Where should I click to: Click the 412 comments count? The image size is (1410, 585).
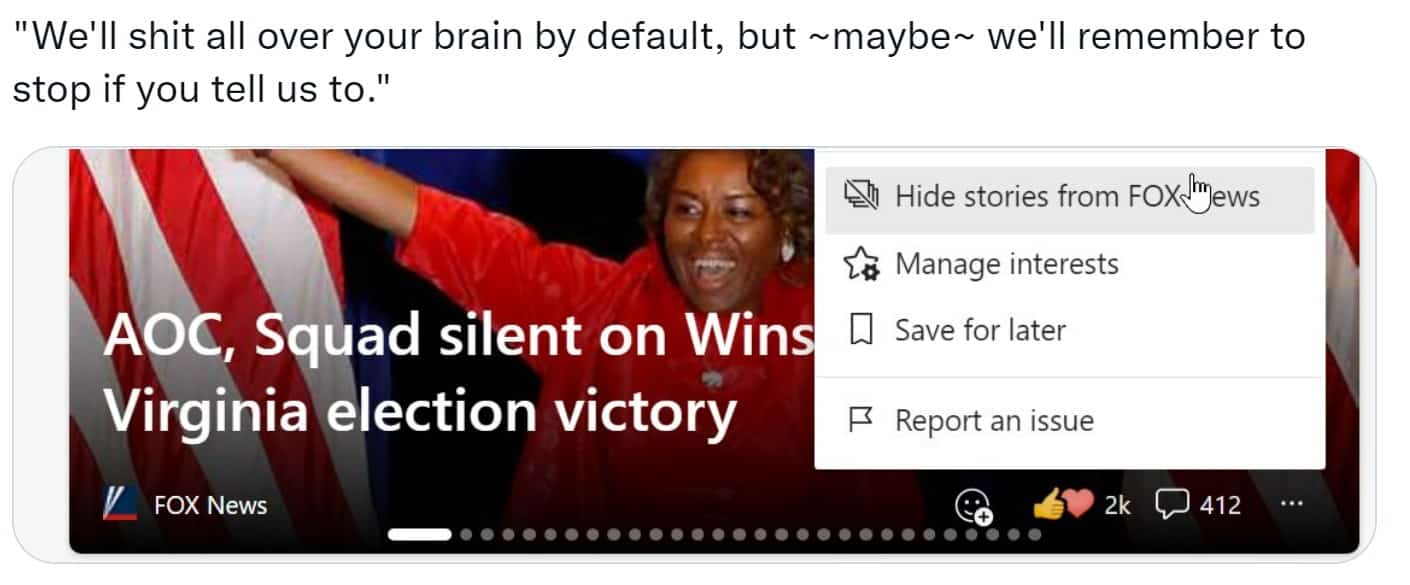tap(1220, 505)
